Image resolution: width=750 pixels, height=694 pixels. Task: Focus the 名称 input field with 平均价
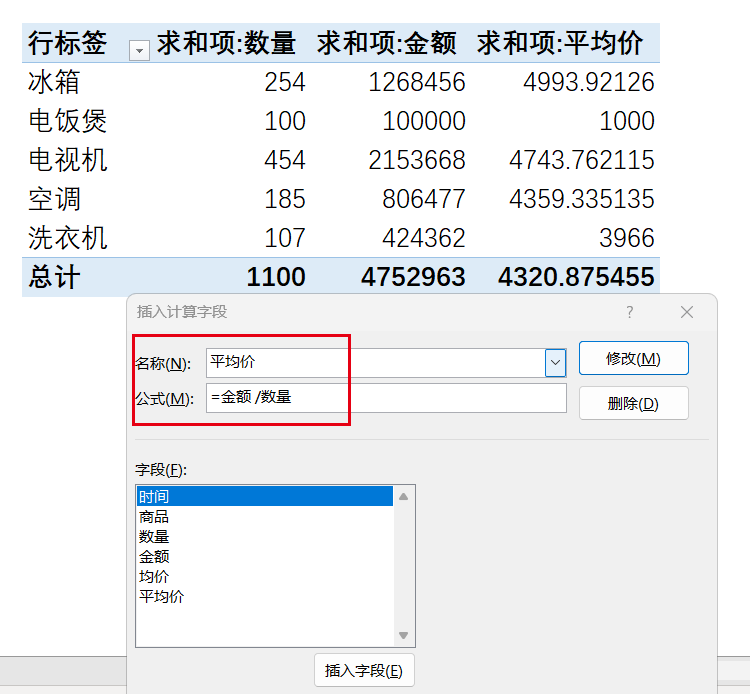[x=375, y=363]
